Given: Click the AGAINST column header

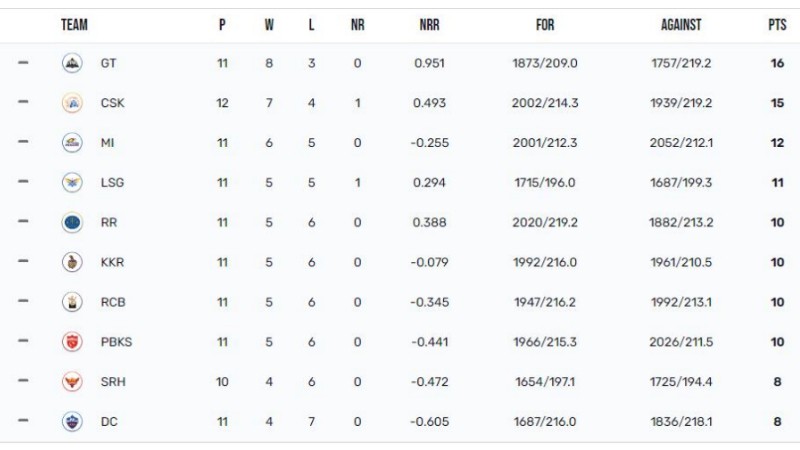Looking at the screenshot, I should pos(681,24).
